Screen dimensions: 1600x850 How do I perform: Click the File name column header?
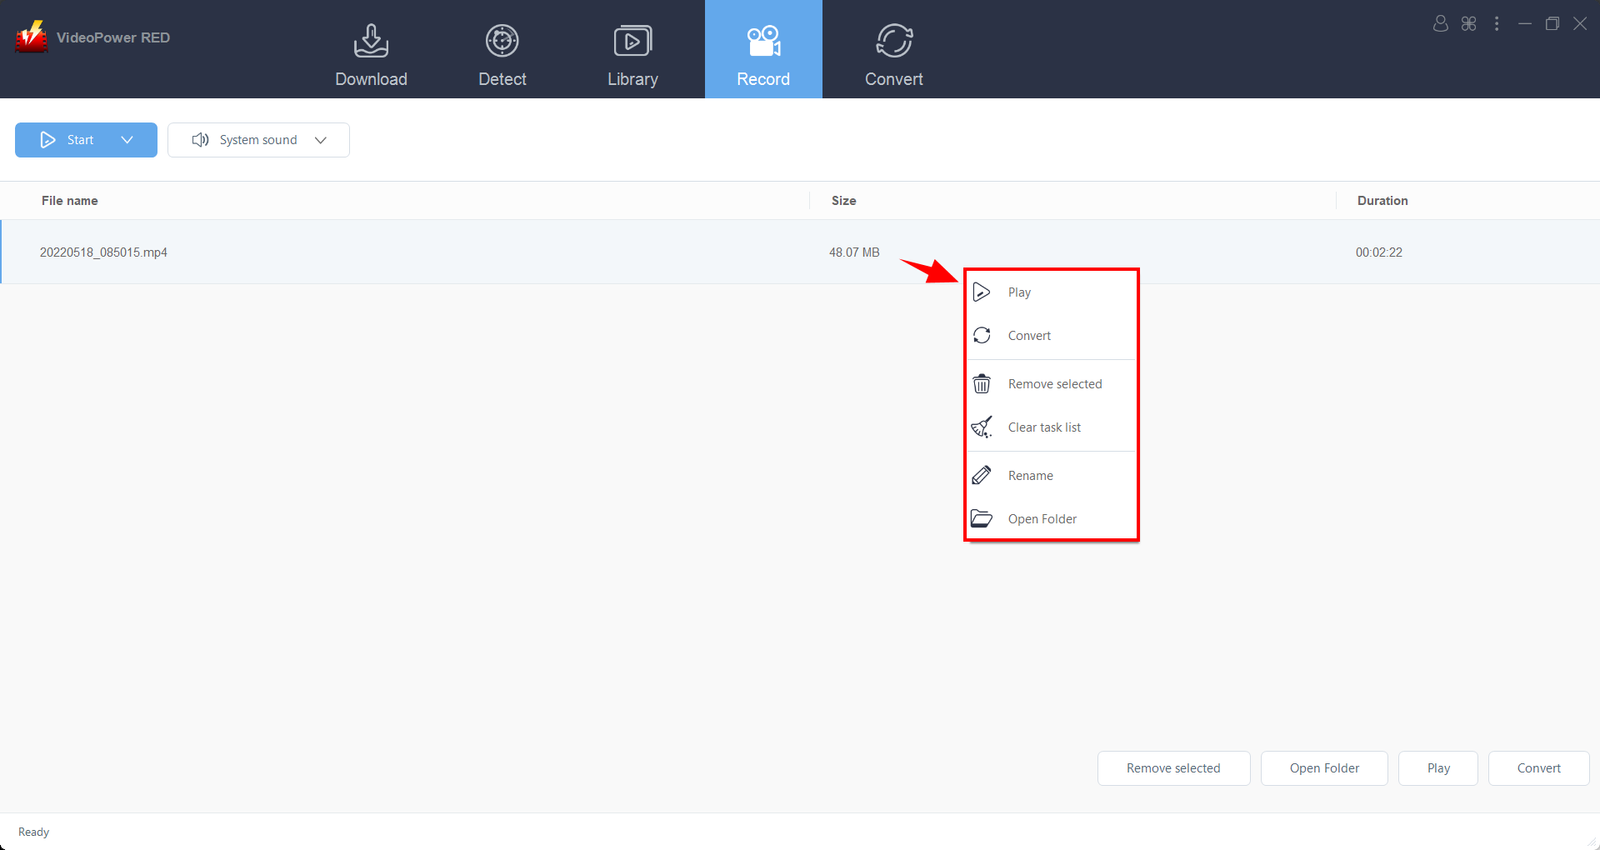70,201
